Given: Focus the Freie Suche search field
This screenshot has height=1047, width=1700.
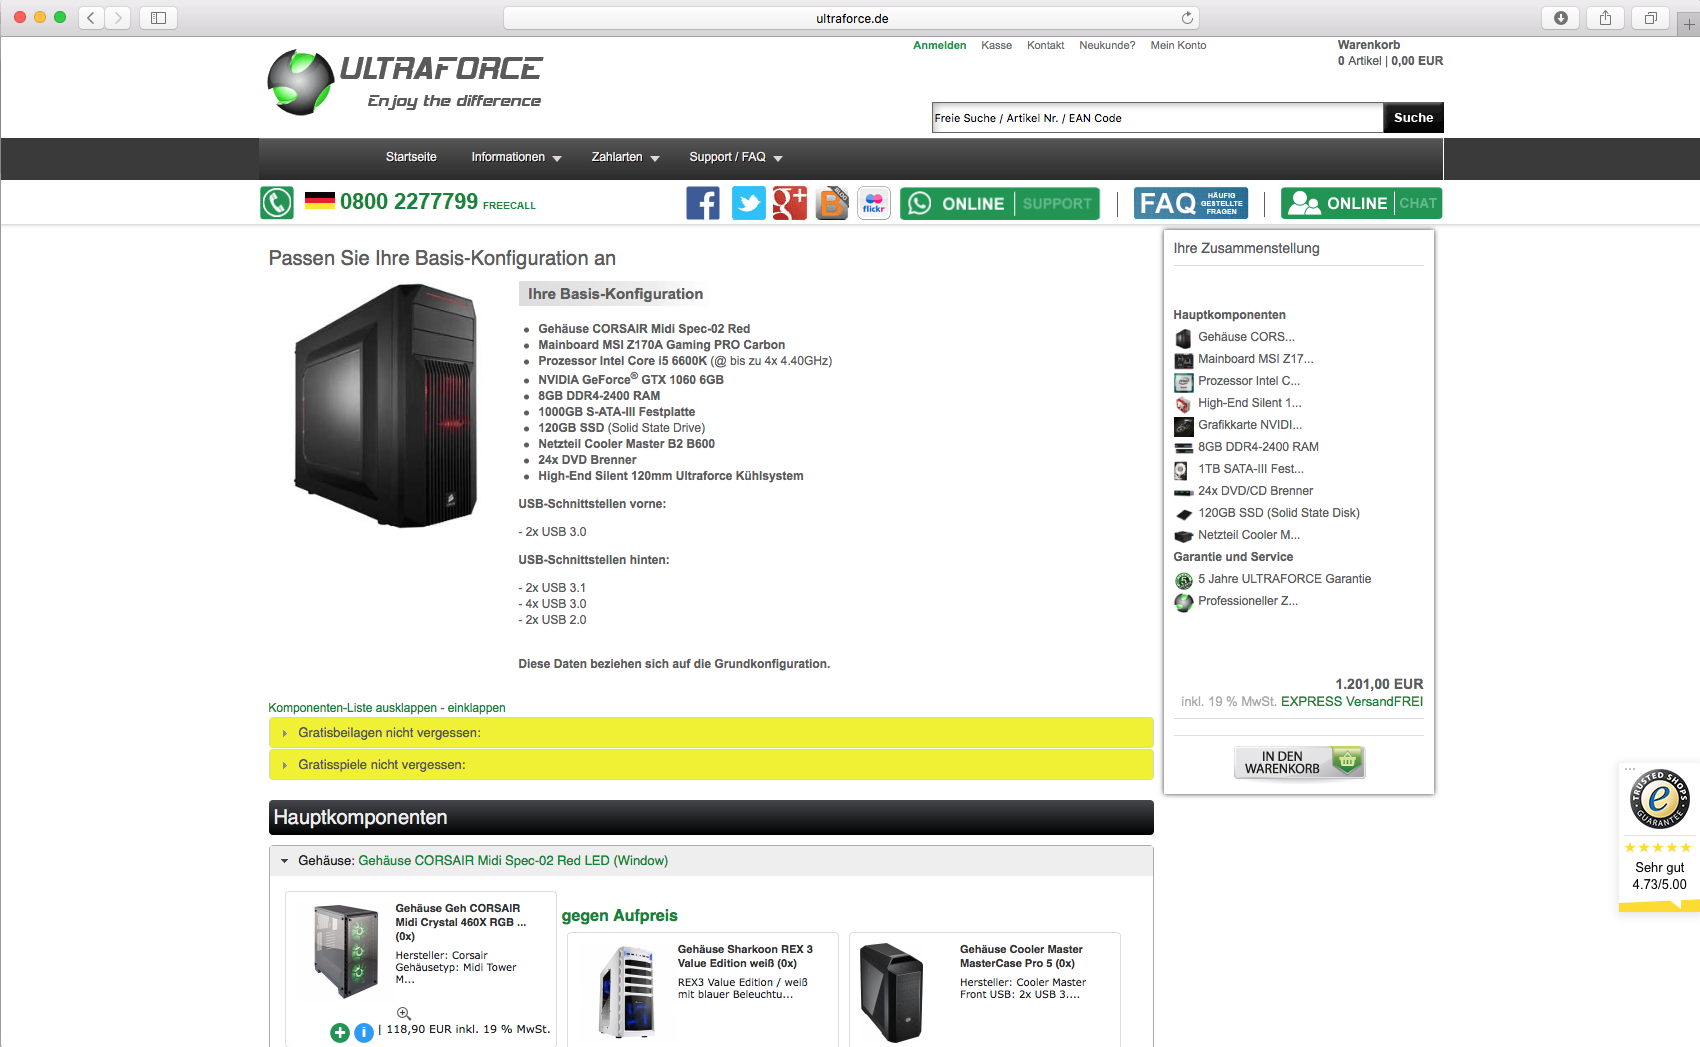Looking at the screenshot, I should [1157, 117].
